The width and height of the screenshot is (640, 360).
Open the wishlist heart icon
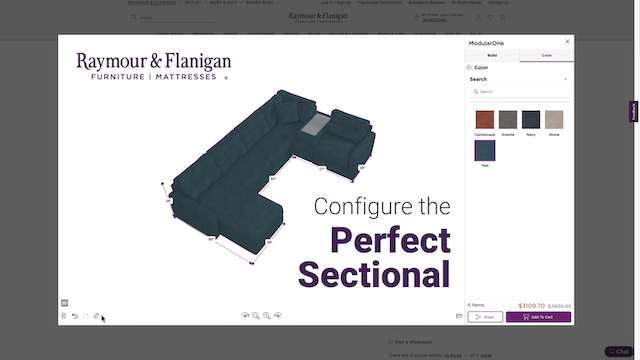(490, 18)
